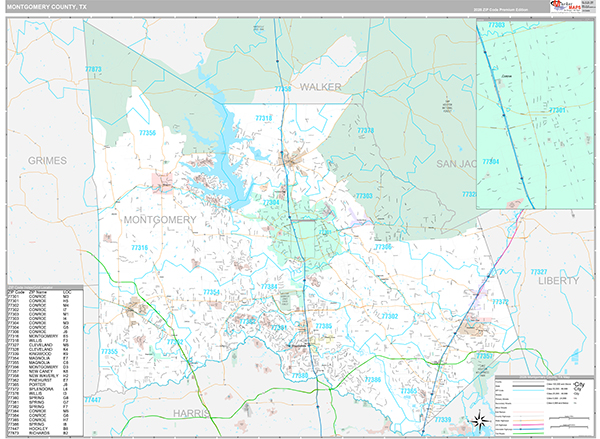
Task: Click the large MONTGOMERY county label on map
Action: tap(160, 220)
